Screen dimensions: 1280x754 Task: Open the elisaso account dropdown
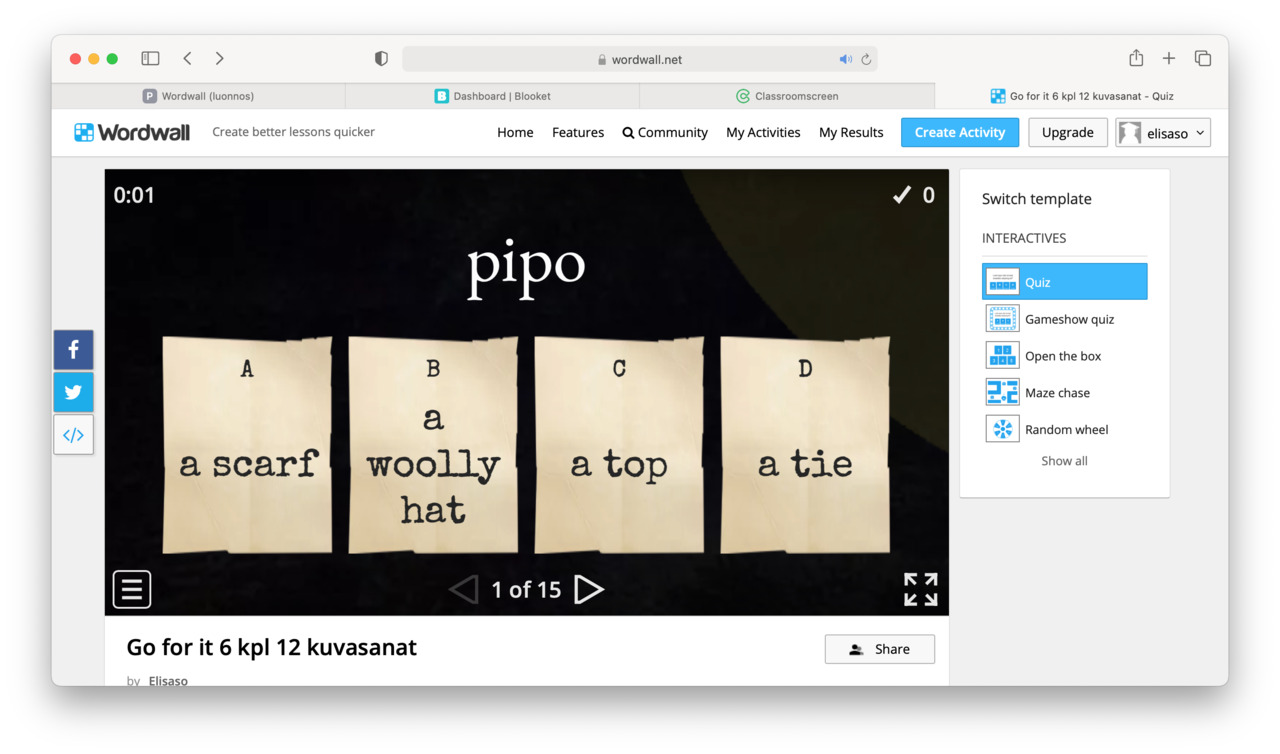pyautogui.click(x=1163, y=133)
